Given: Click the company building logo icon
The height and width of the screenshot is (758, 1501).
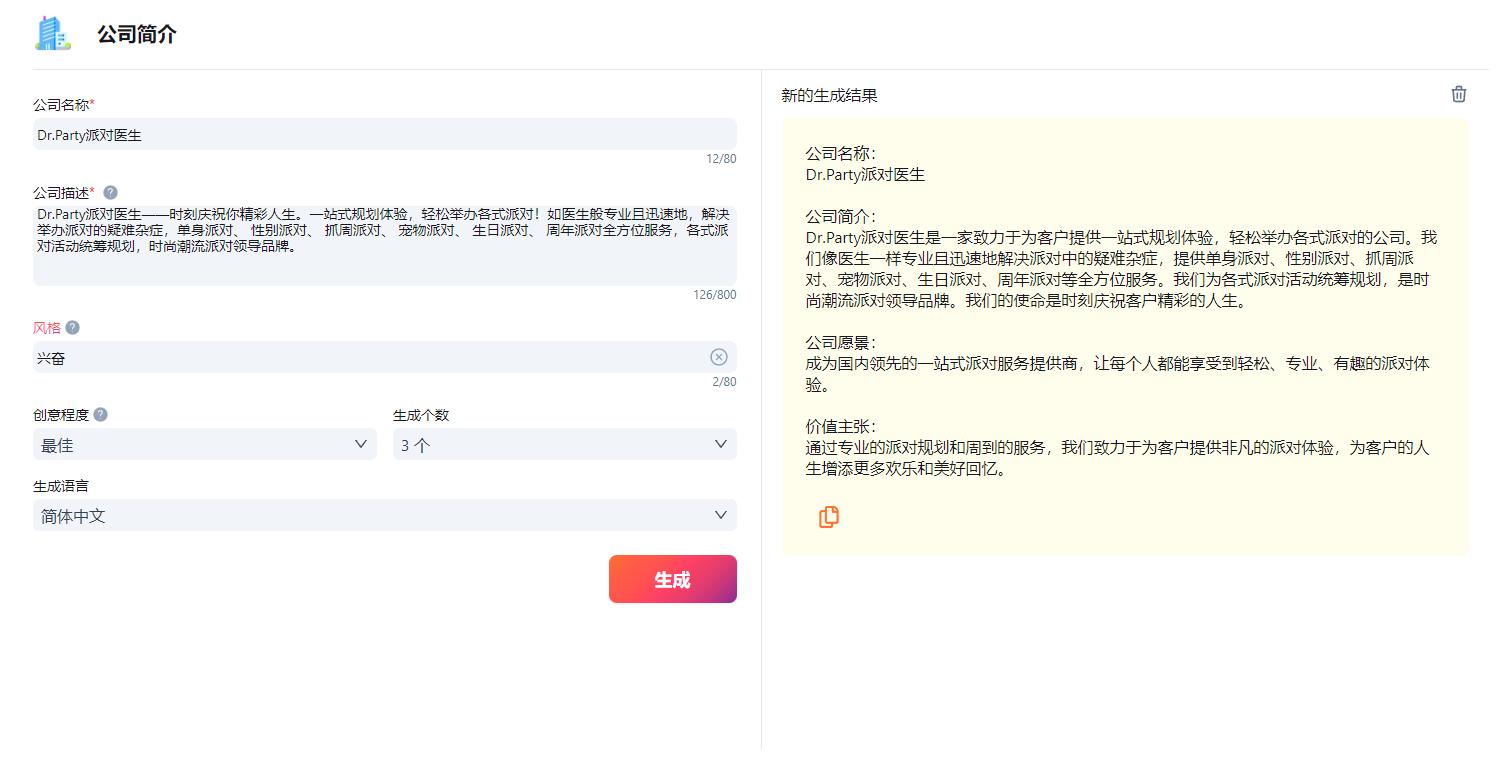Looking at the screenshot, I should 53,33.
